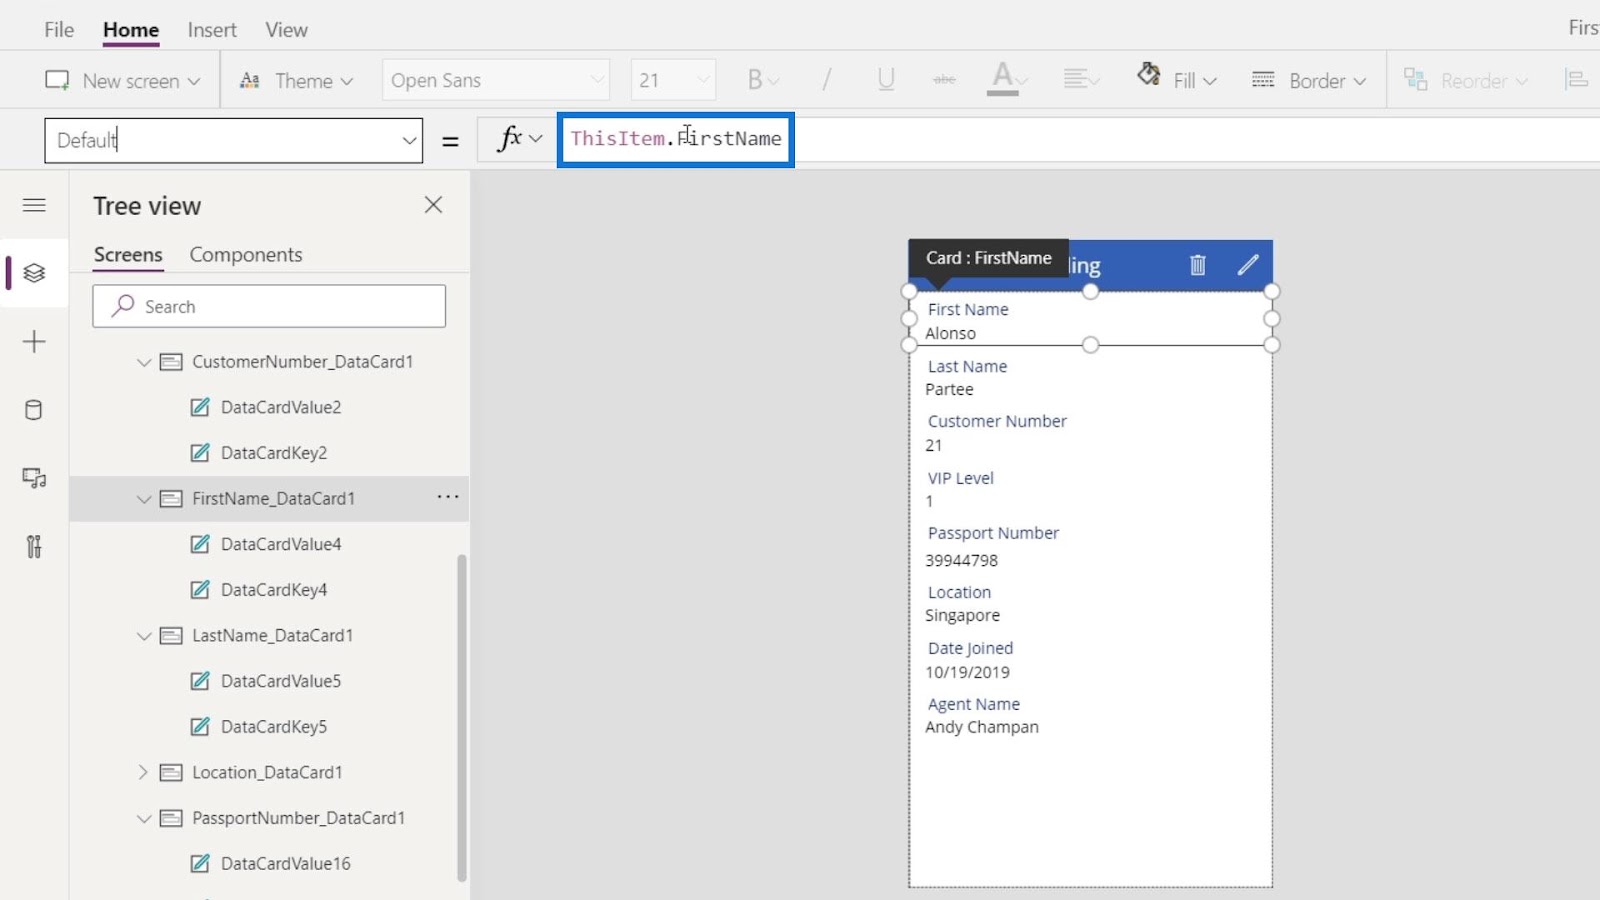Click in the ThisItem.FirstName formula bar

click(676, 139)
